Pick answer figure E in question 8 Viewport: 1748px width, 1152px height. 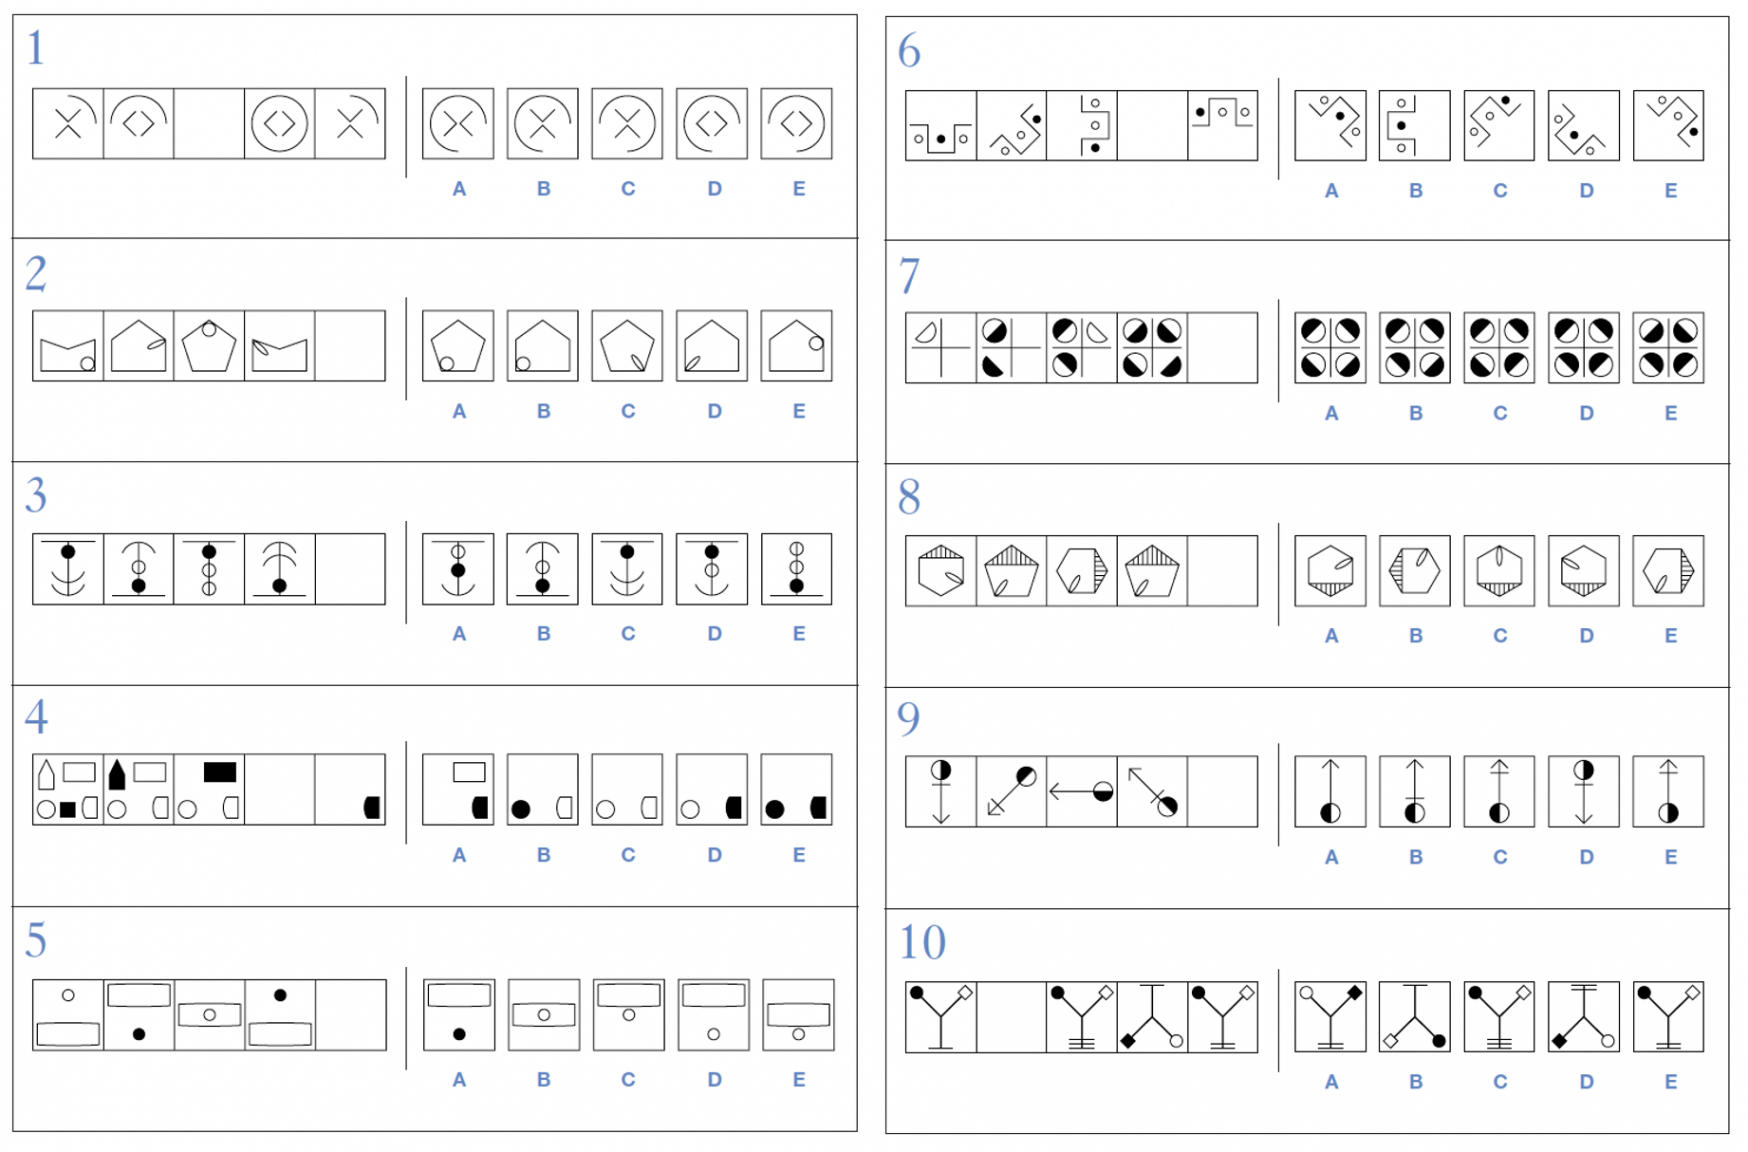(1668, 571)
